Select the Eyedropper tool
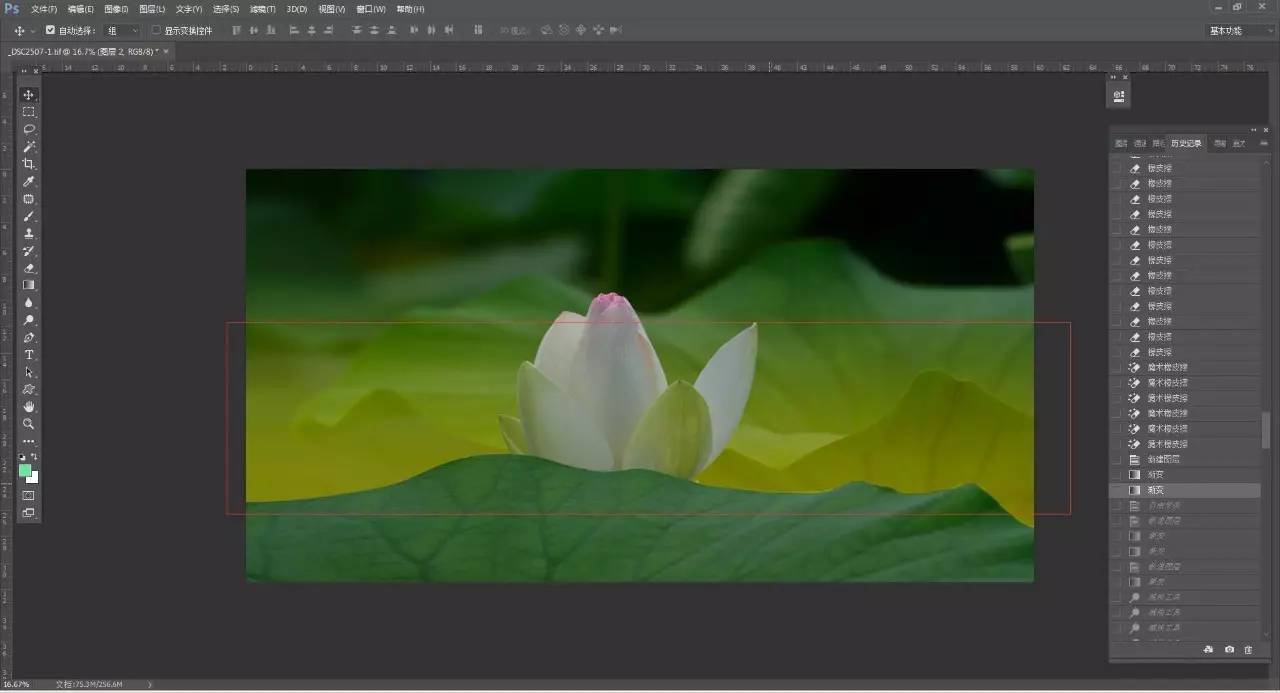Image resolution: width=1280 pixels, height=693 pixels. click(29, 181)
